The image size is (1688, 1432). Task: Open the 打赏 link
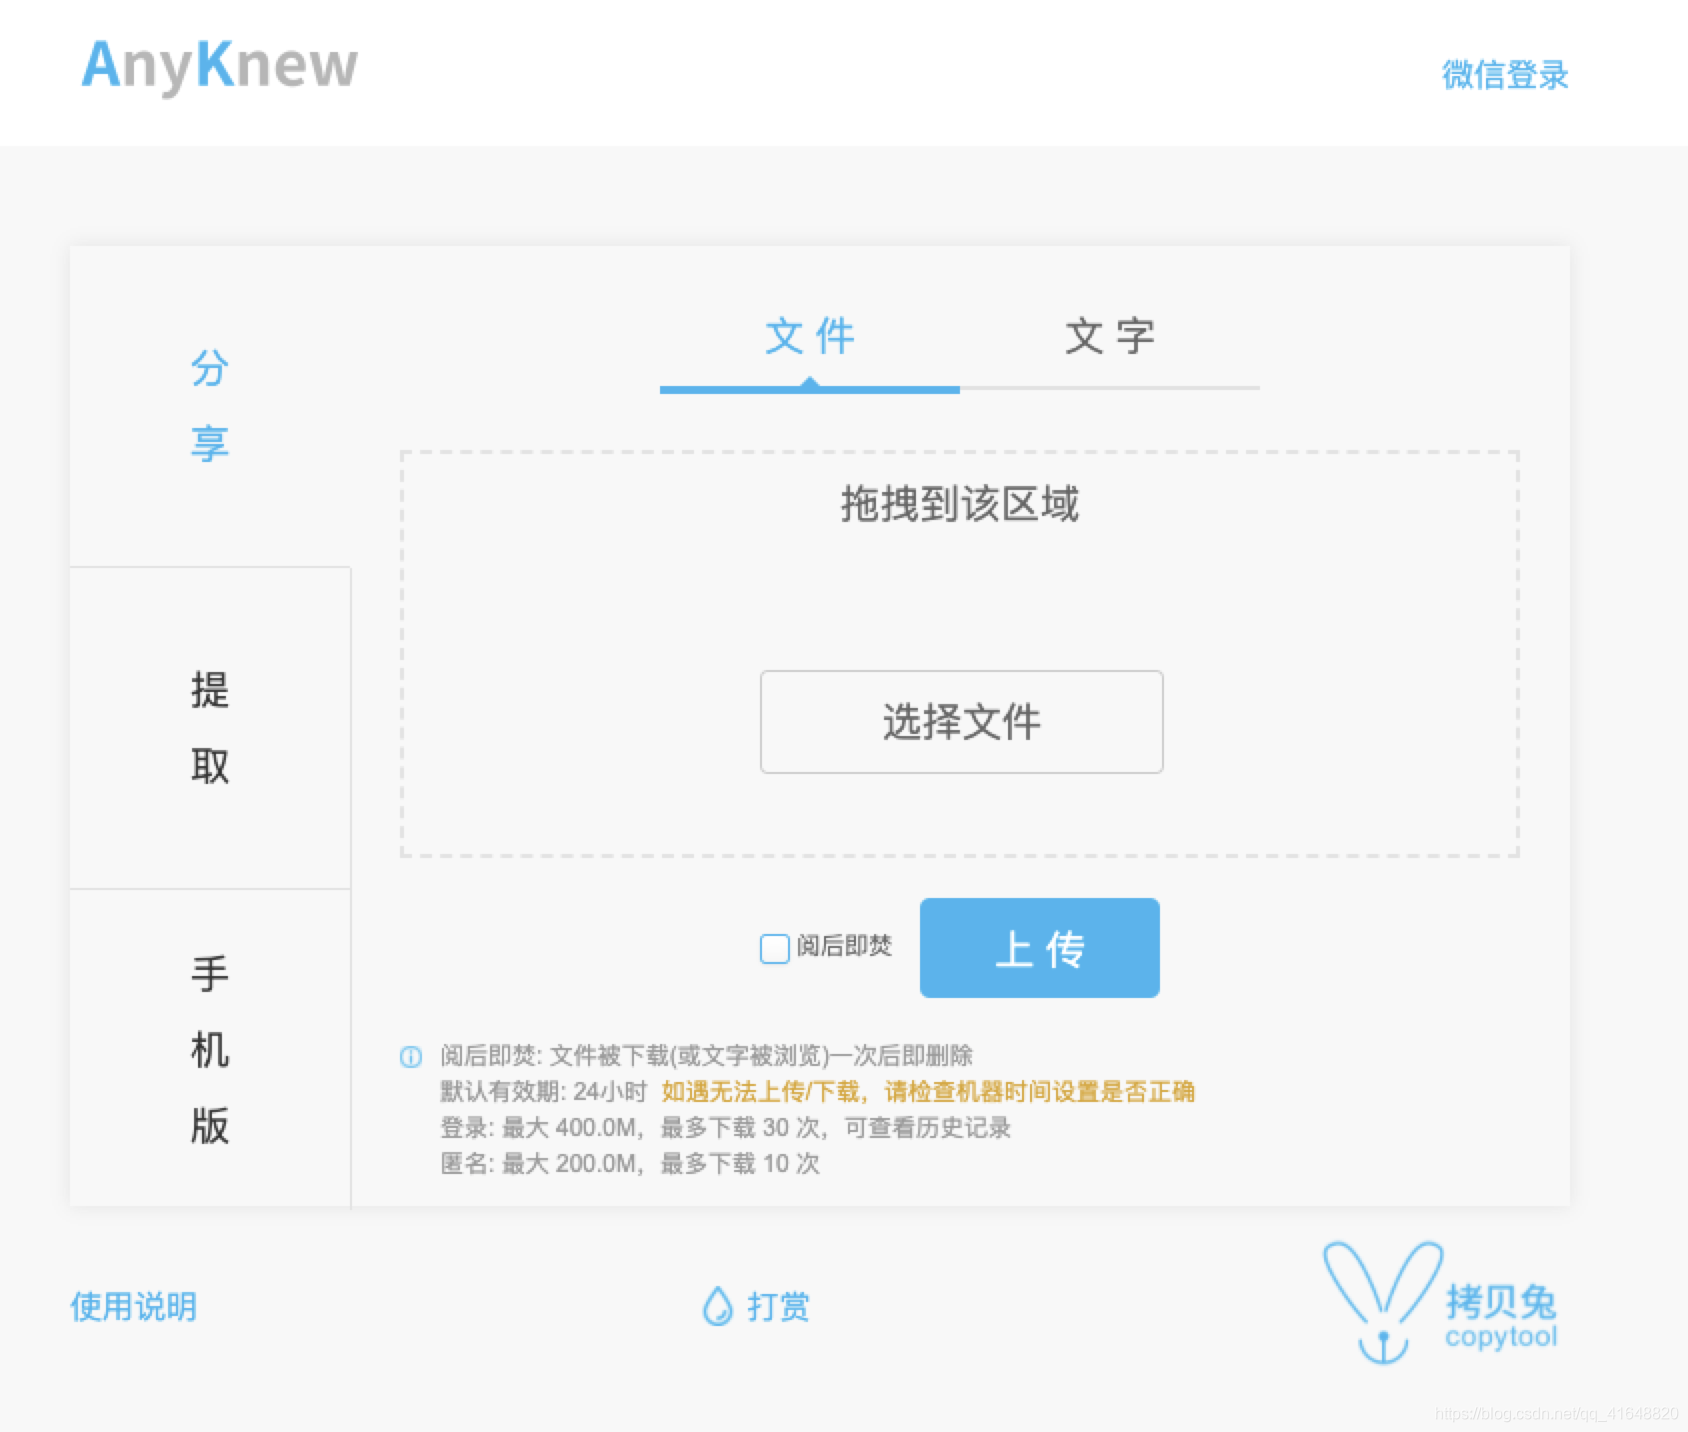point(779,1307)
